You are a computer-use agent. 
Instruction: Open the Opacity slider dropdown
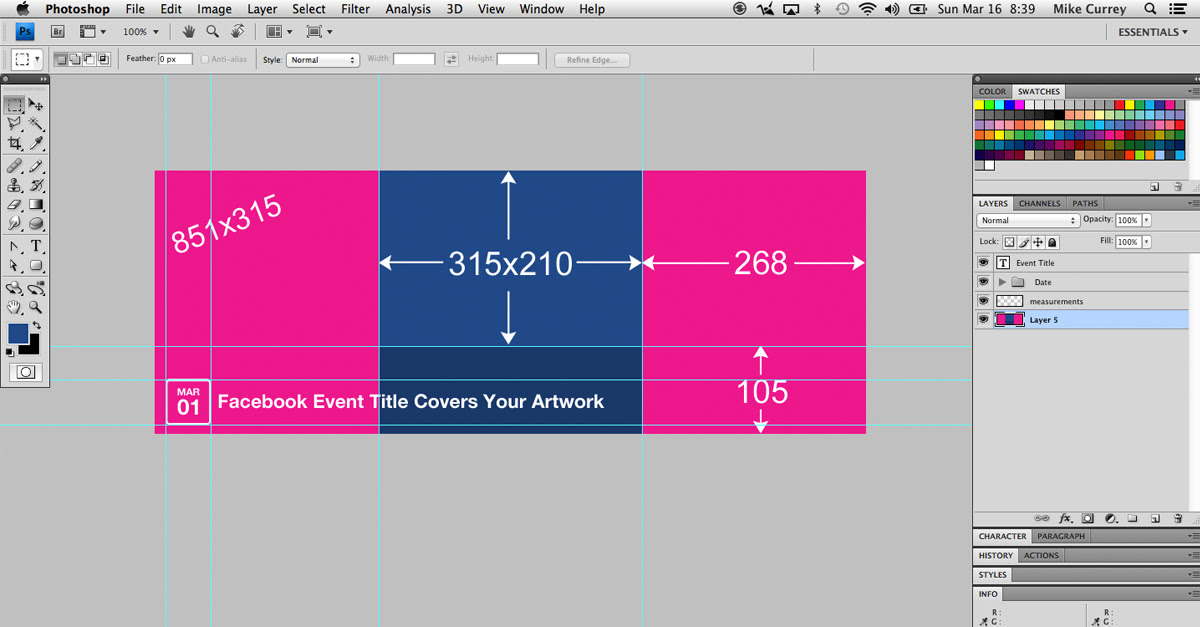(x=1146, y=220)
